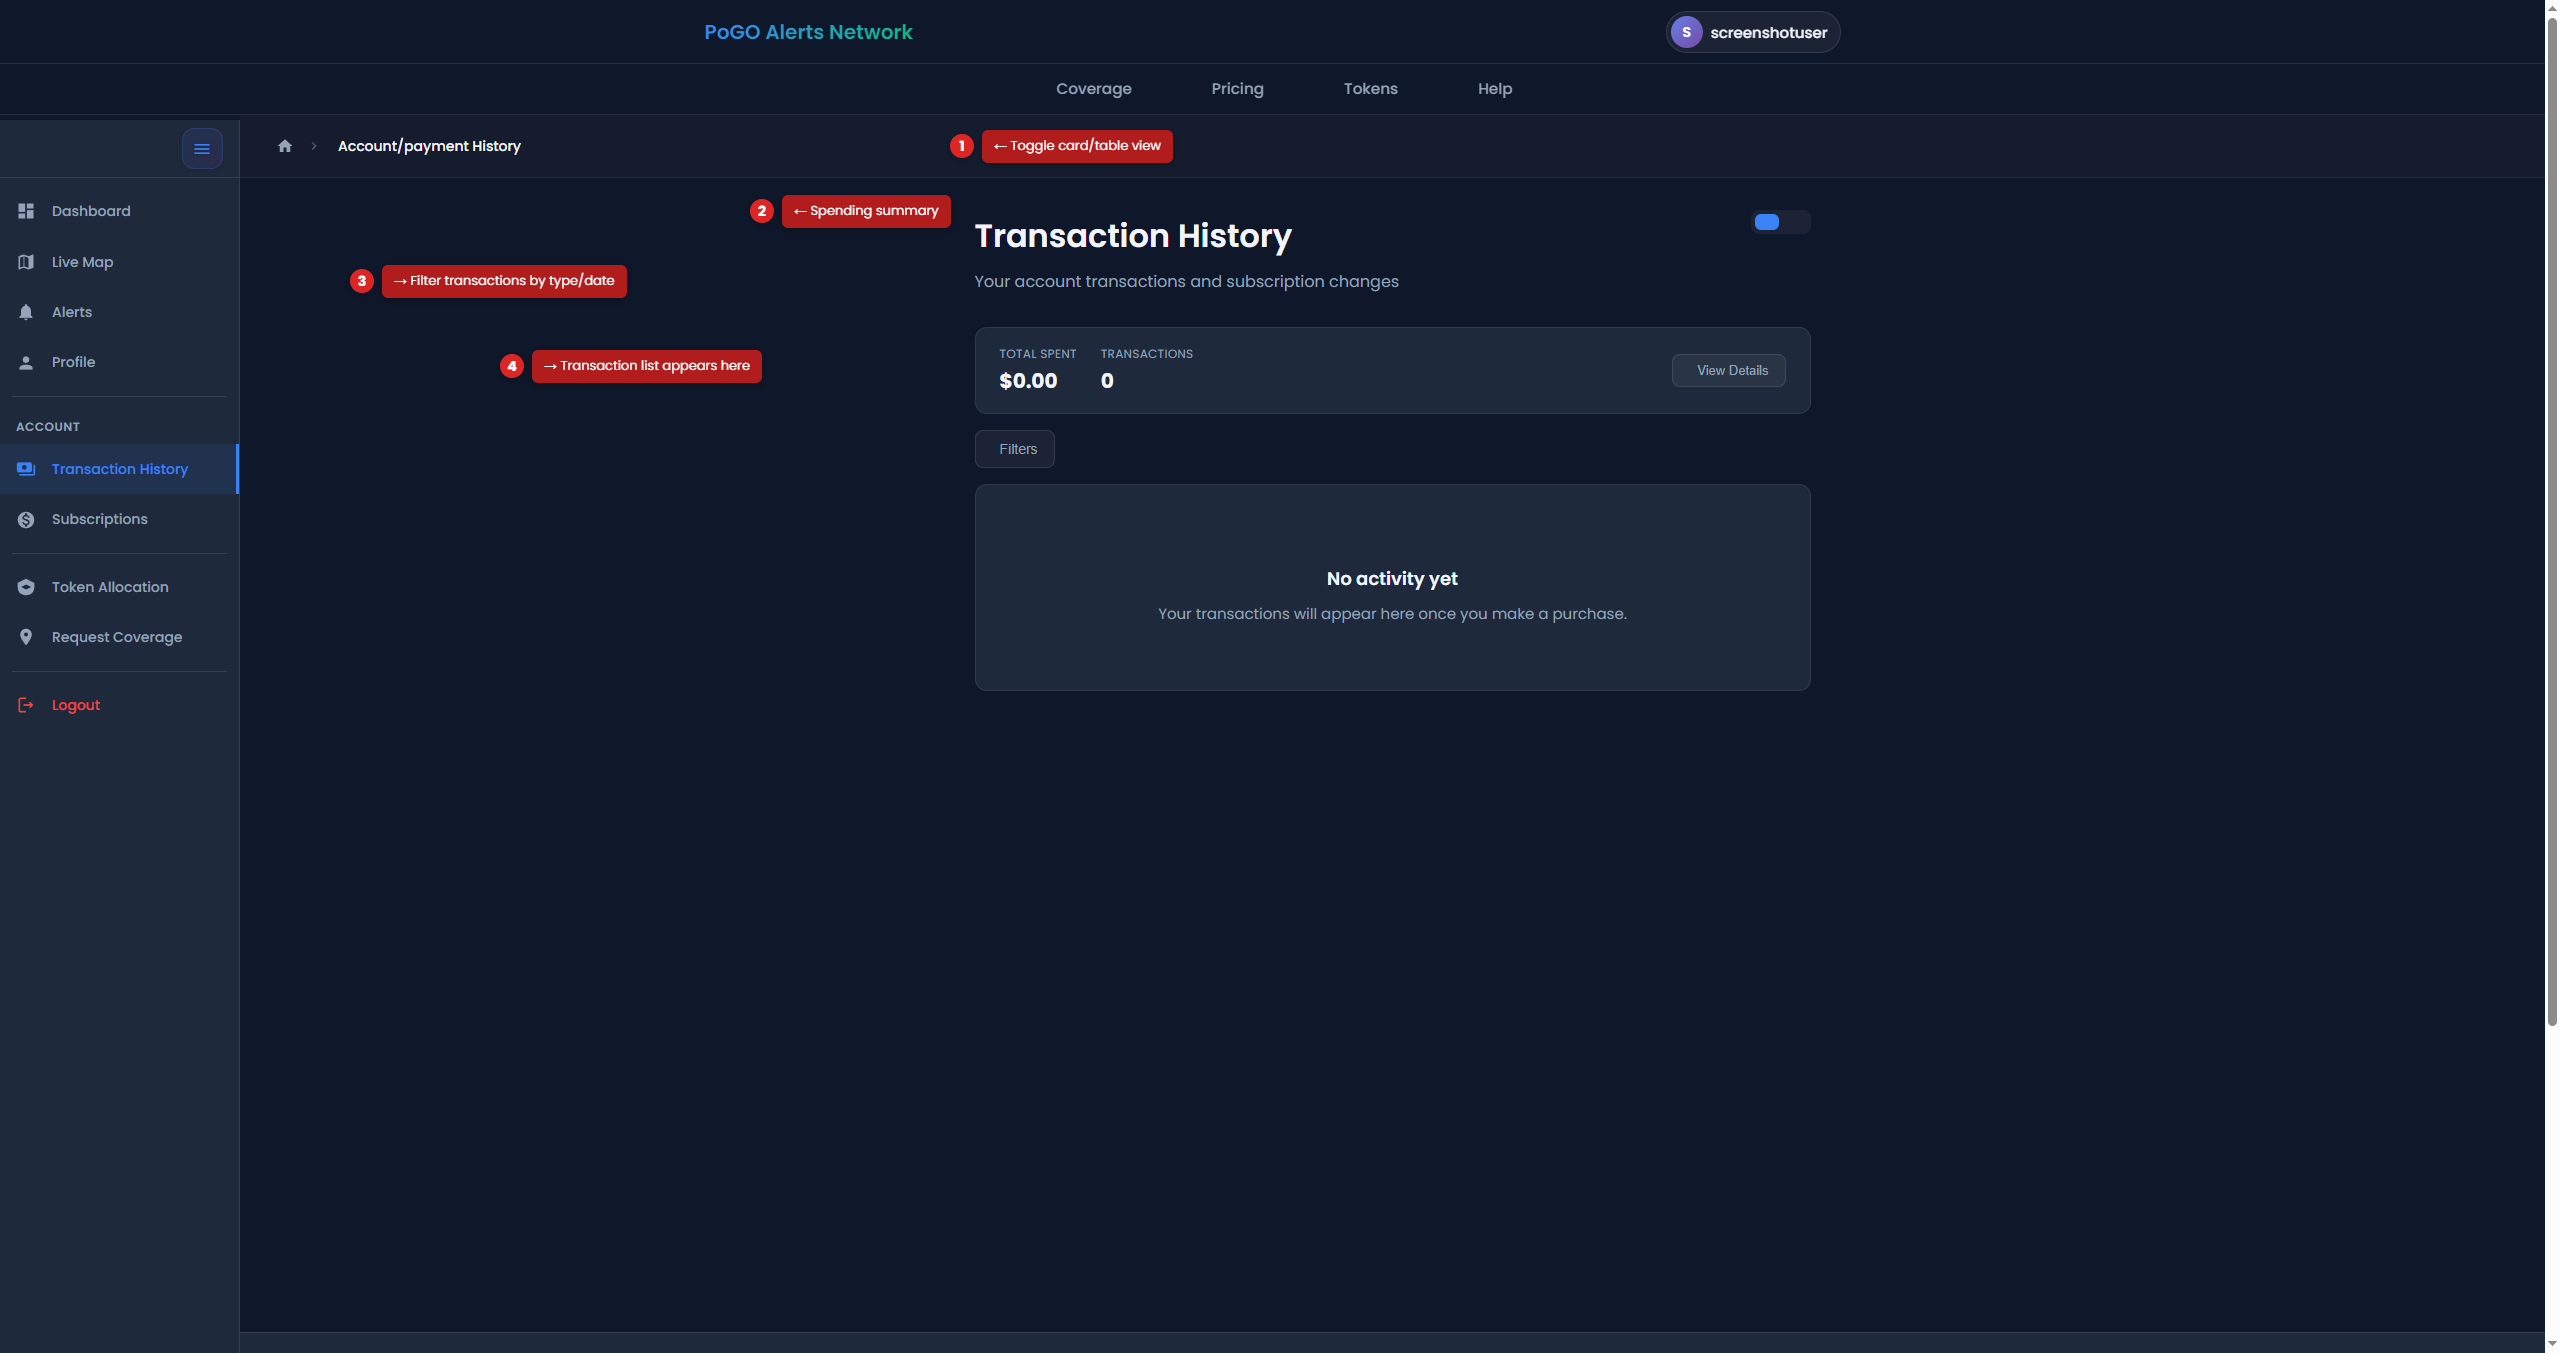This screenshot has height=1353, width=2560.
Task: Select Alerts in the sidebar
Action: coord(119,312)
